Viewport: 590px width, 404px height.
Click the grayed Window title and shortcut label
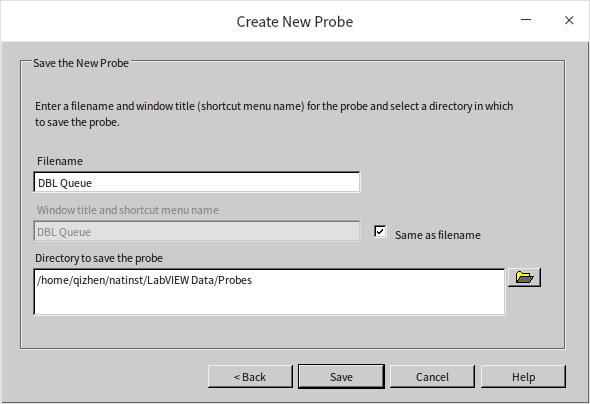[128, 210]
